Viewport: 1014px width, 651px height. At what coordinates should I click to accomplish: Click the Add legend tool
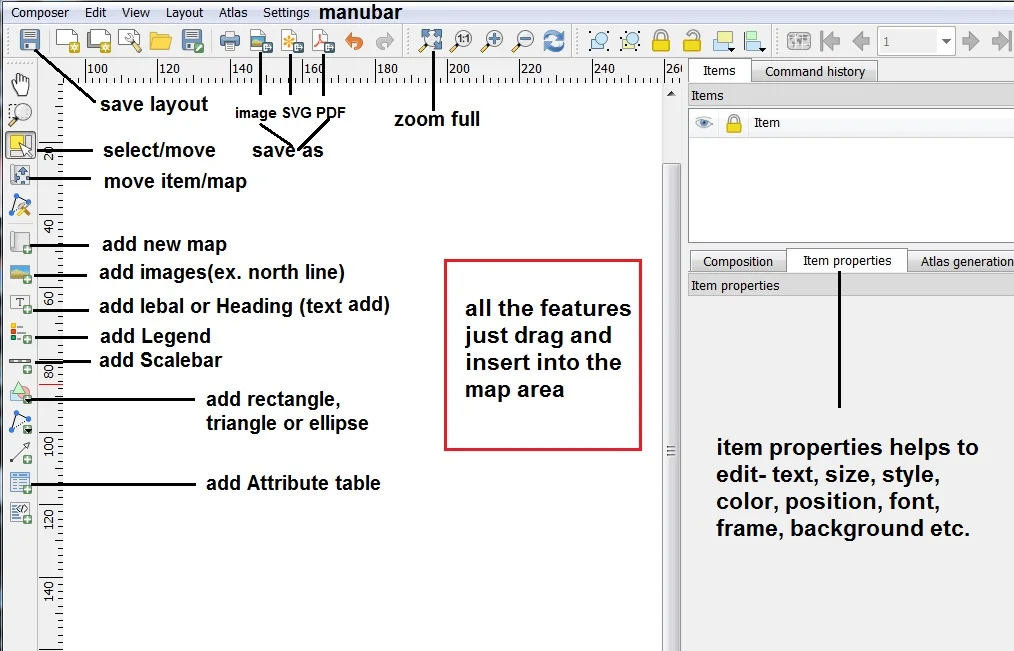pos(21,334)
